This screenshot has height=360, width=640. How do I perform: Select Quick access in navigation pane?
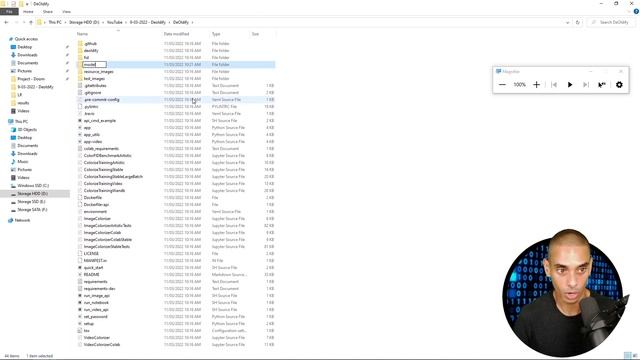tap(26, 39)
